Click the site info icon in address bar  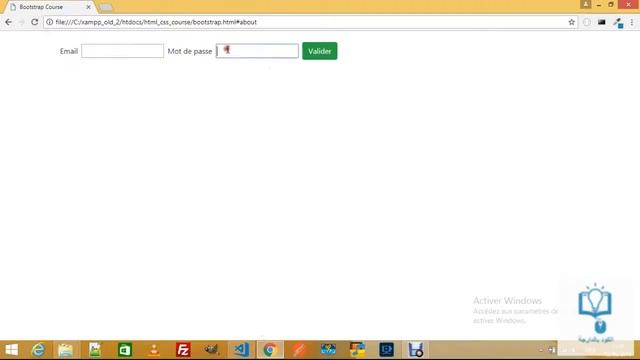(x=49, y=22)
